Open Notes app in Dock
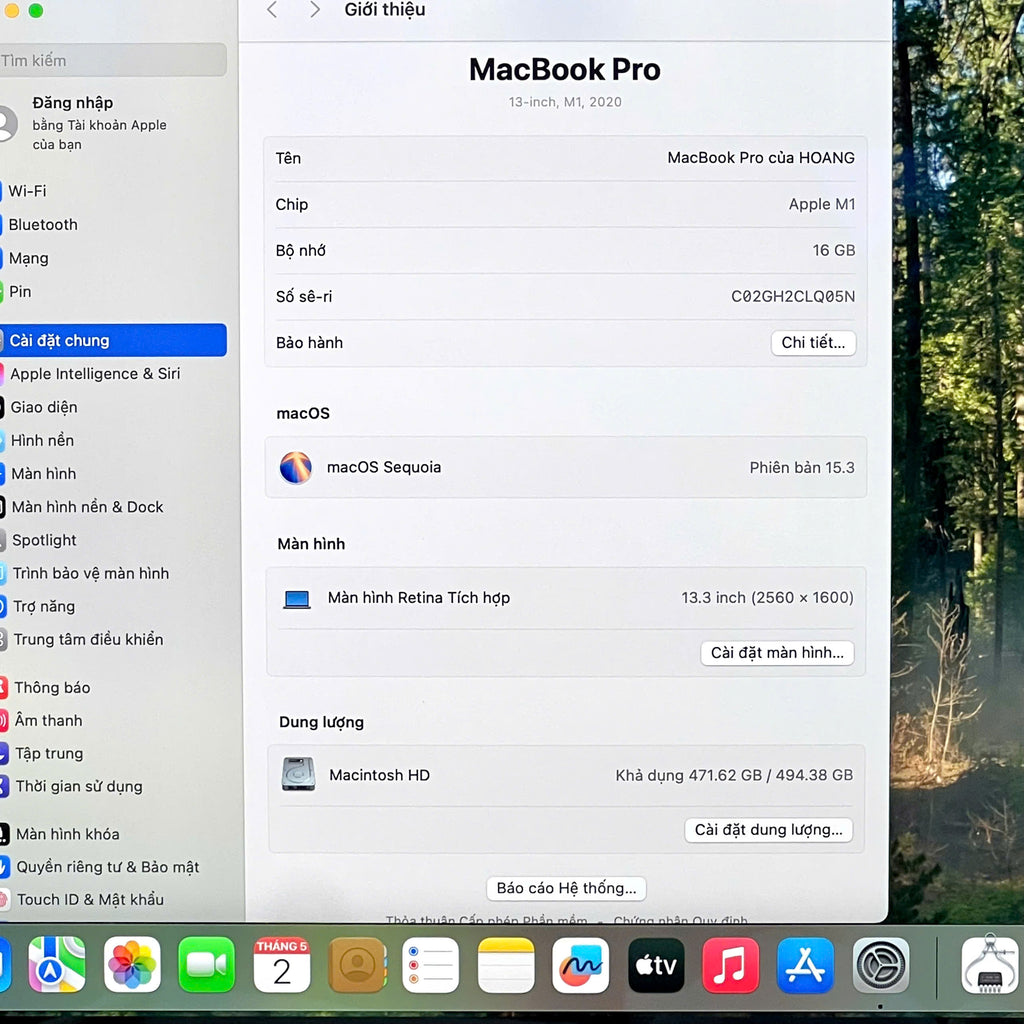This screenshot has width=1024, height=1024. (506, 965)
